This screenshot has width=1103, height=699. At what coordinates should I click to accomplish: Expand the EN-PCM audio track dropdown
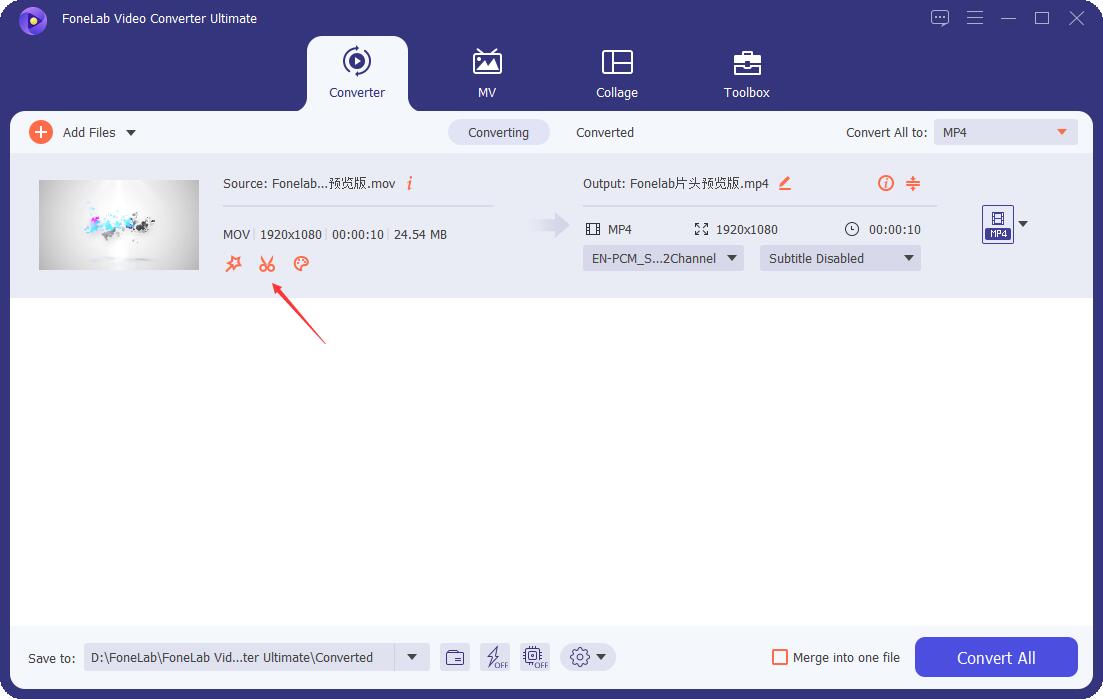click(663, 258)
